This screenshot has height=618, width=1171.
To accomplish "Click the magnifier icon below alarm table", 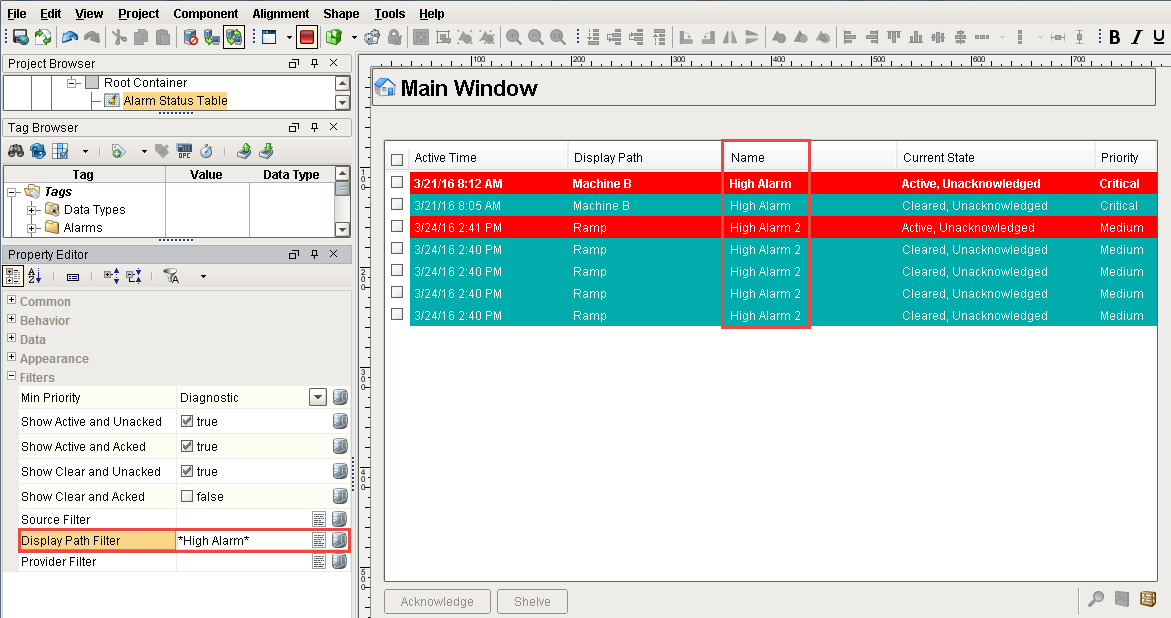I will [x=1096, y=599].
